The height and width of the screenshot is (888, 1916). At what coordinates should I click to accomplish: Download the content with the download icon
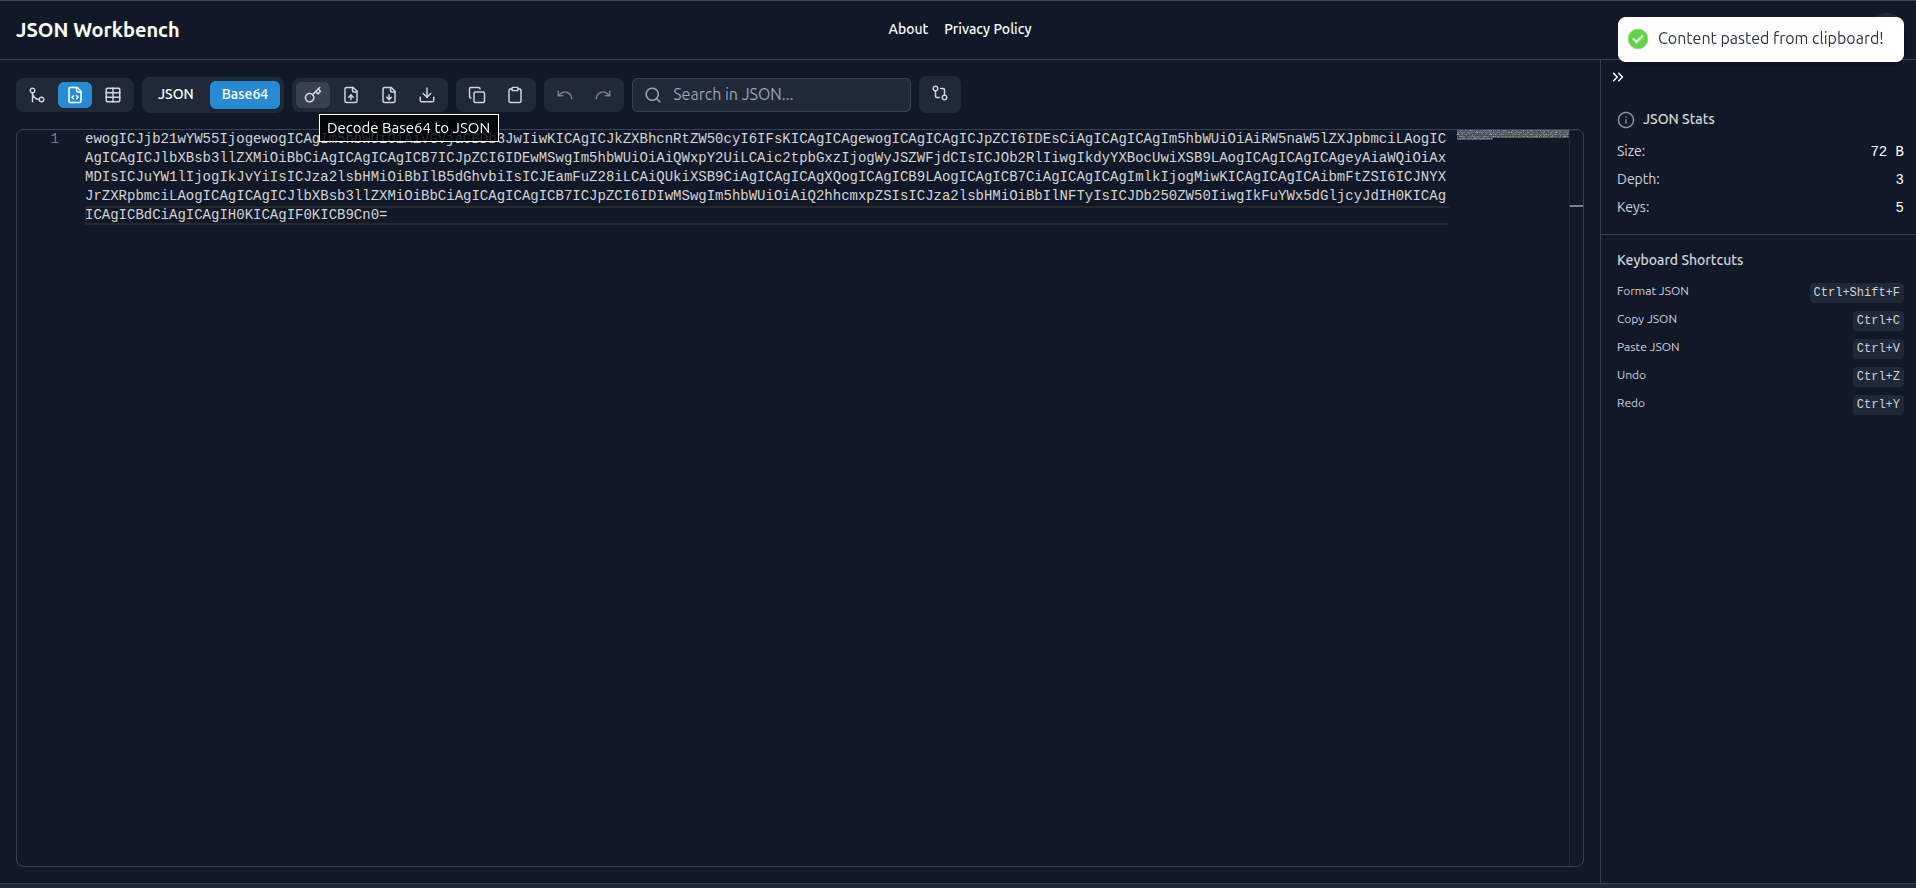tap(427, 95)
